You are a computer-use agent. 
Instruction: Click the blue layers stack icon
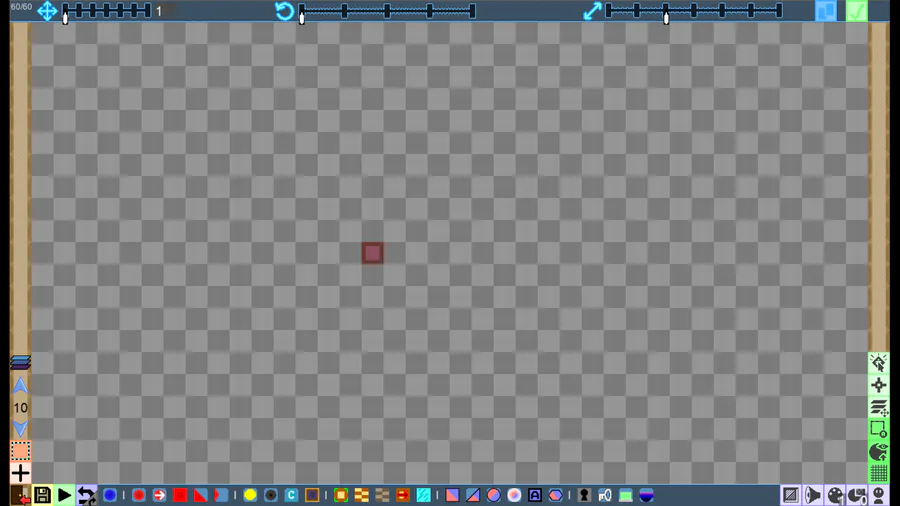(21, 363)
